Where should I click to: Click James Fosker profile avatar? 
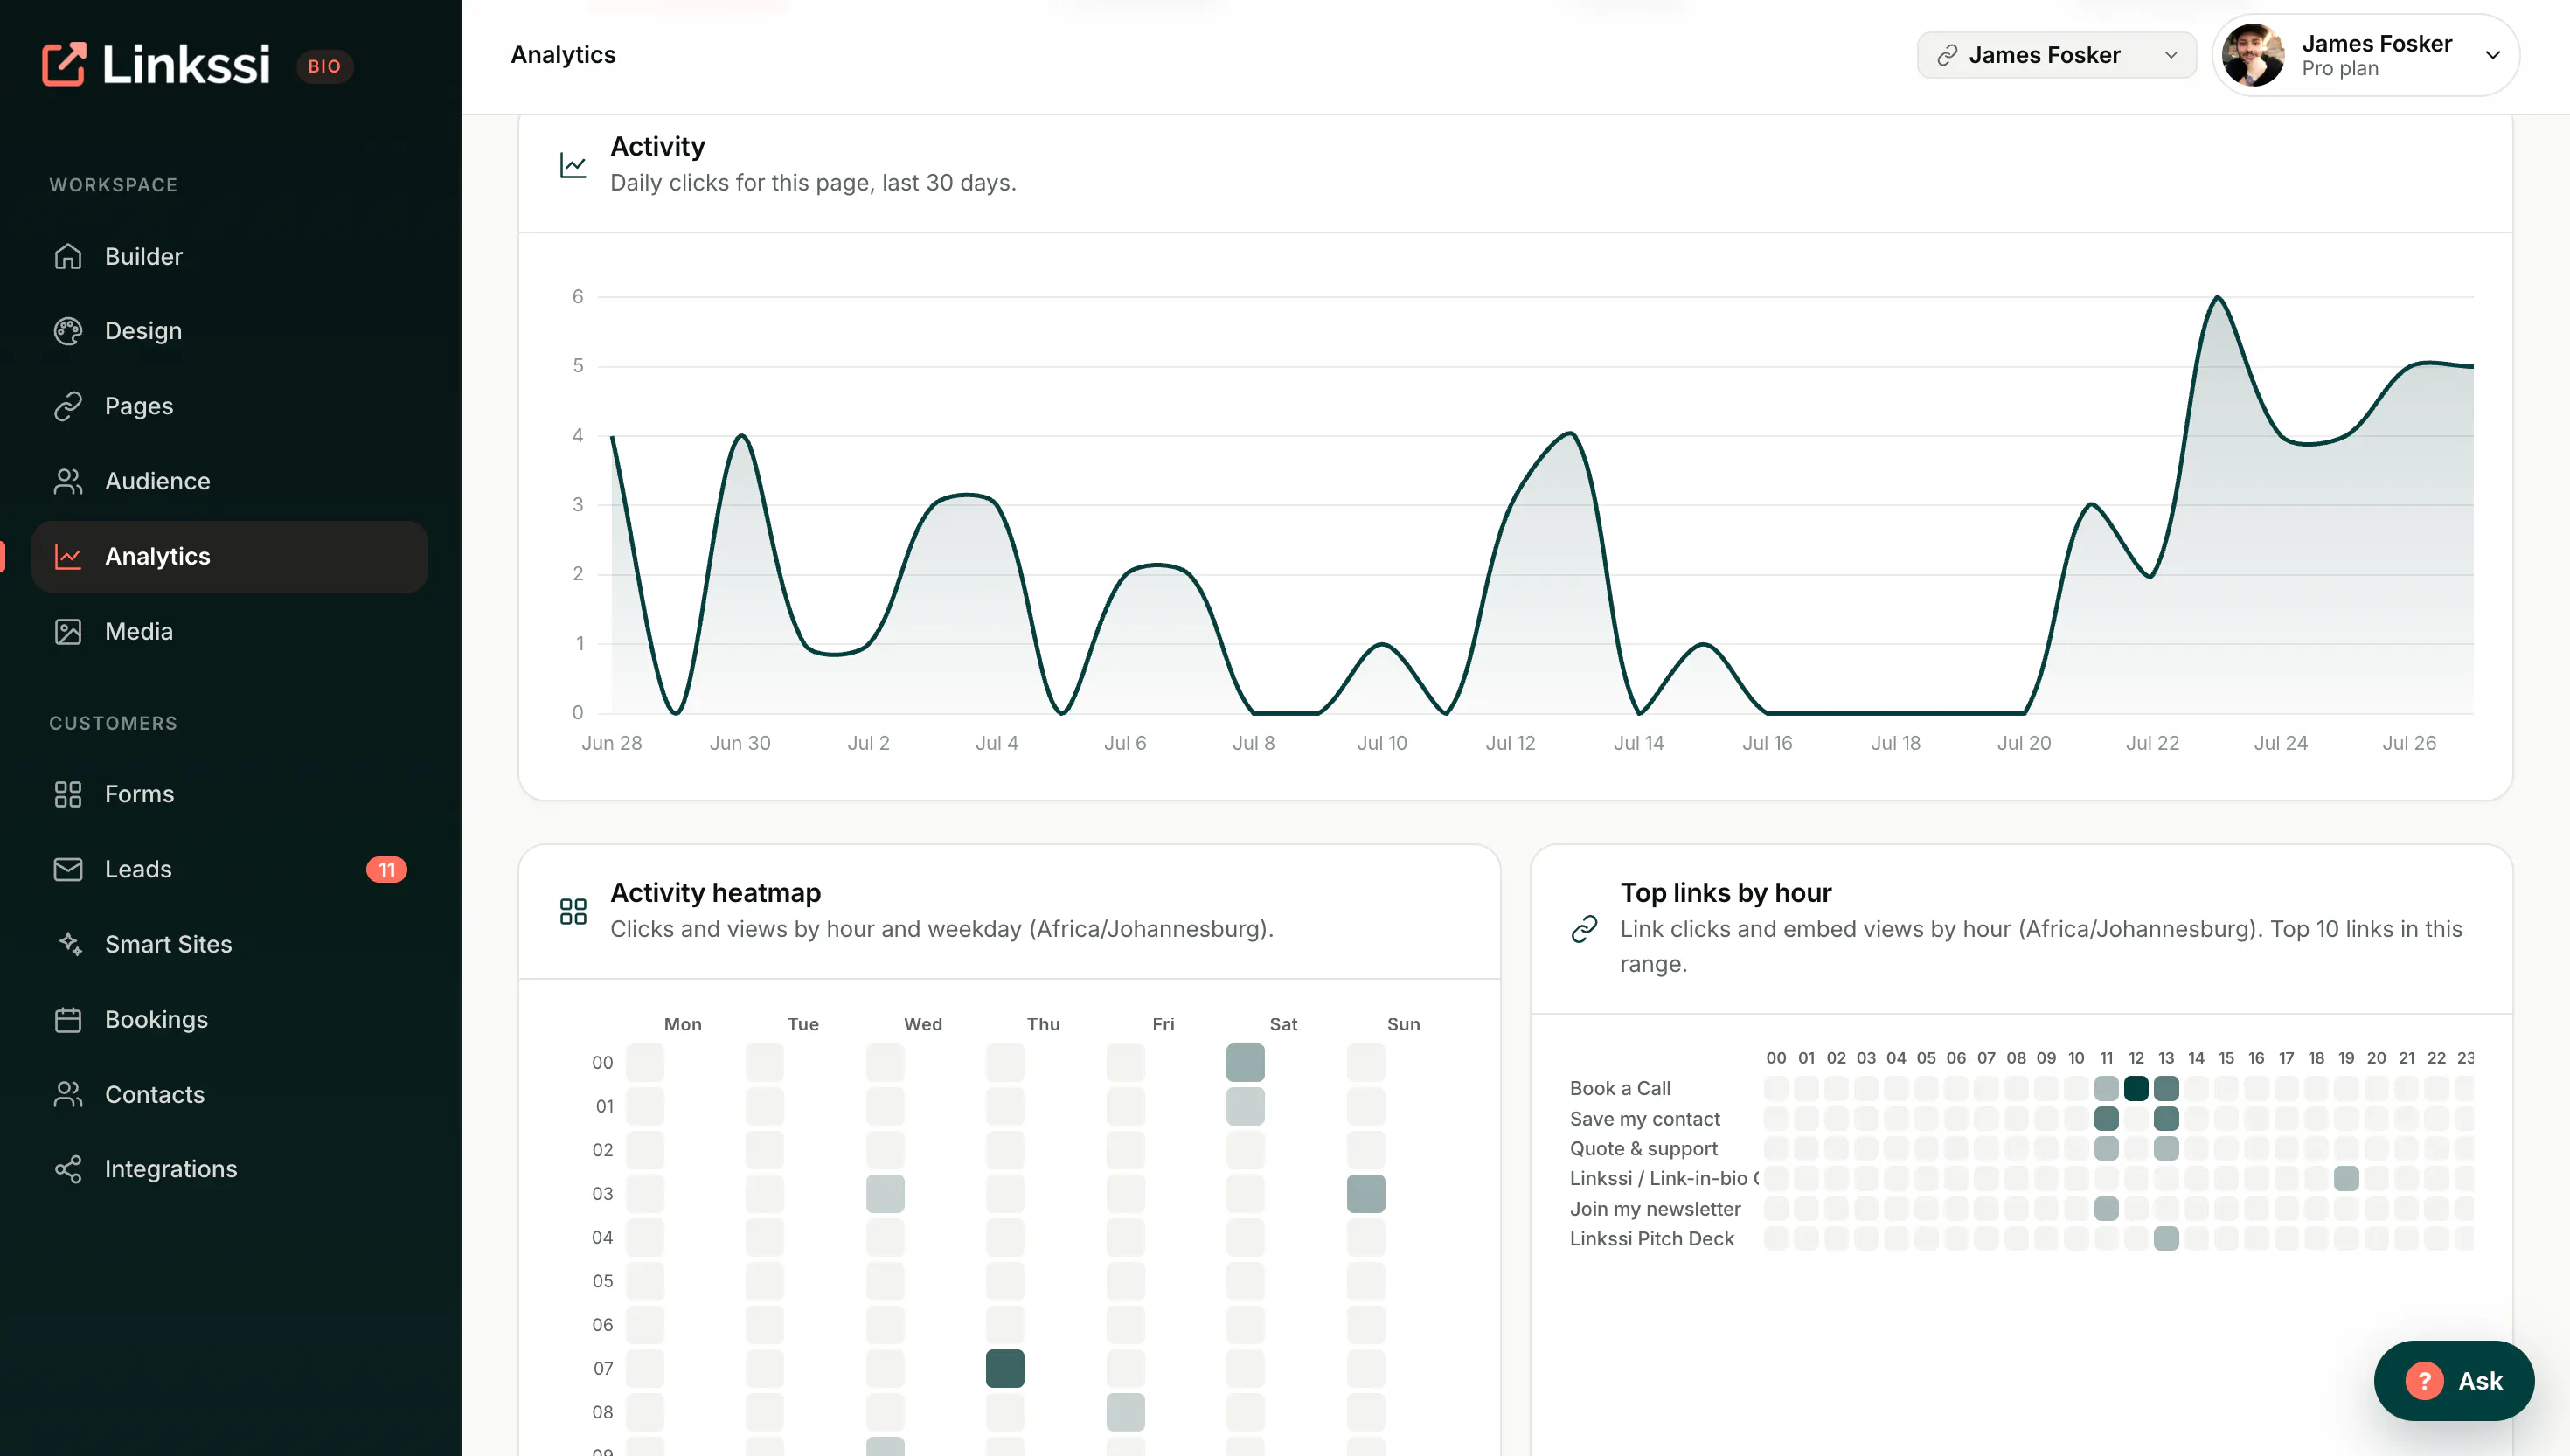[2253, 55]
